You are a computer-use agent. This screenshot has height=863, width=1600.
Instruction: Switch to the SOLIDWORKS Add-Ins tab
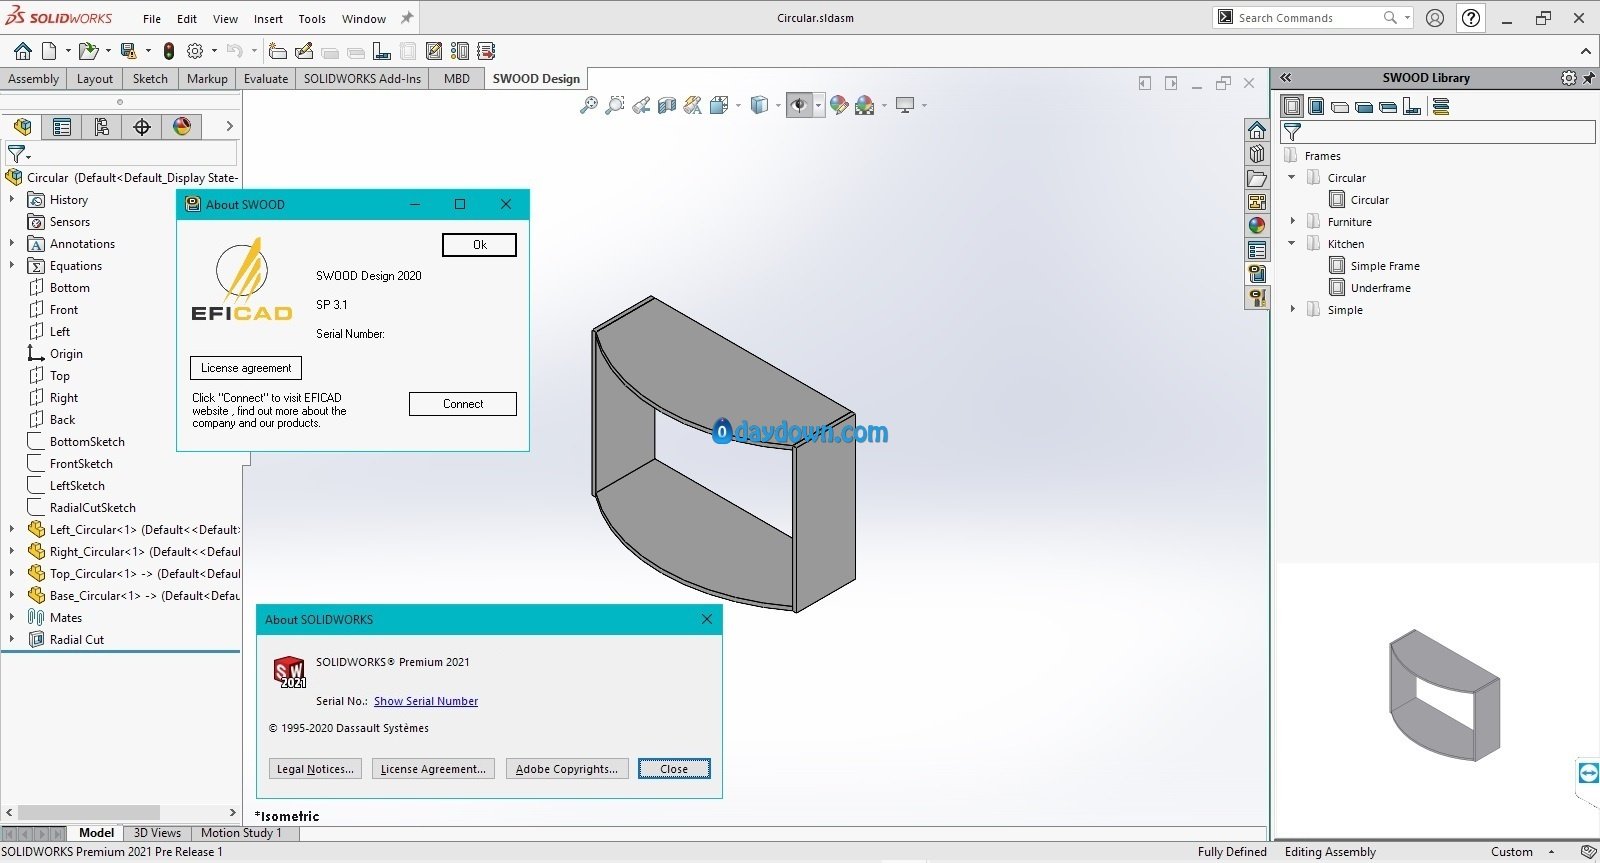(362, 79)
